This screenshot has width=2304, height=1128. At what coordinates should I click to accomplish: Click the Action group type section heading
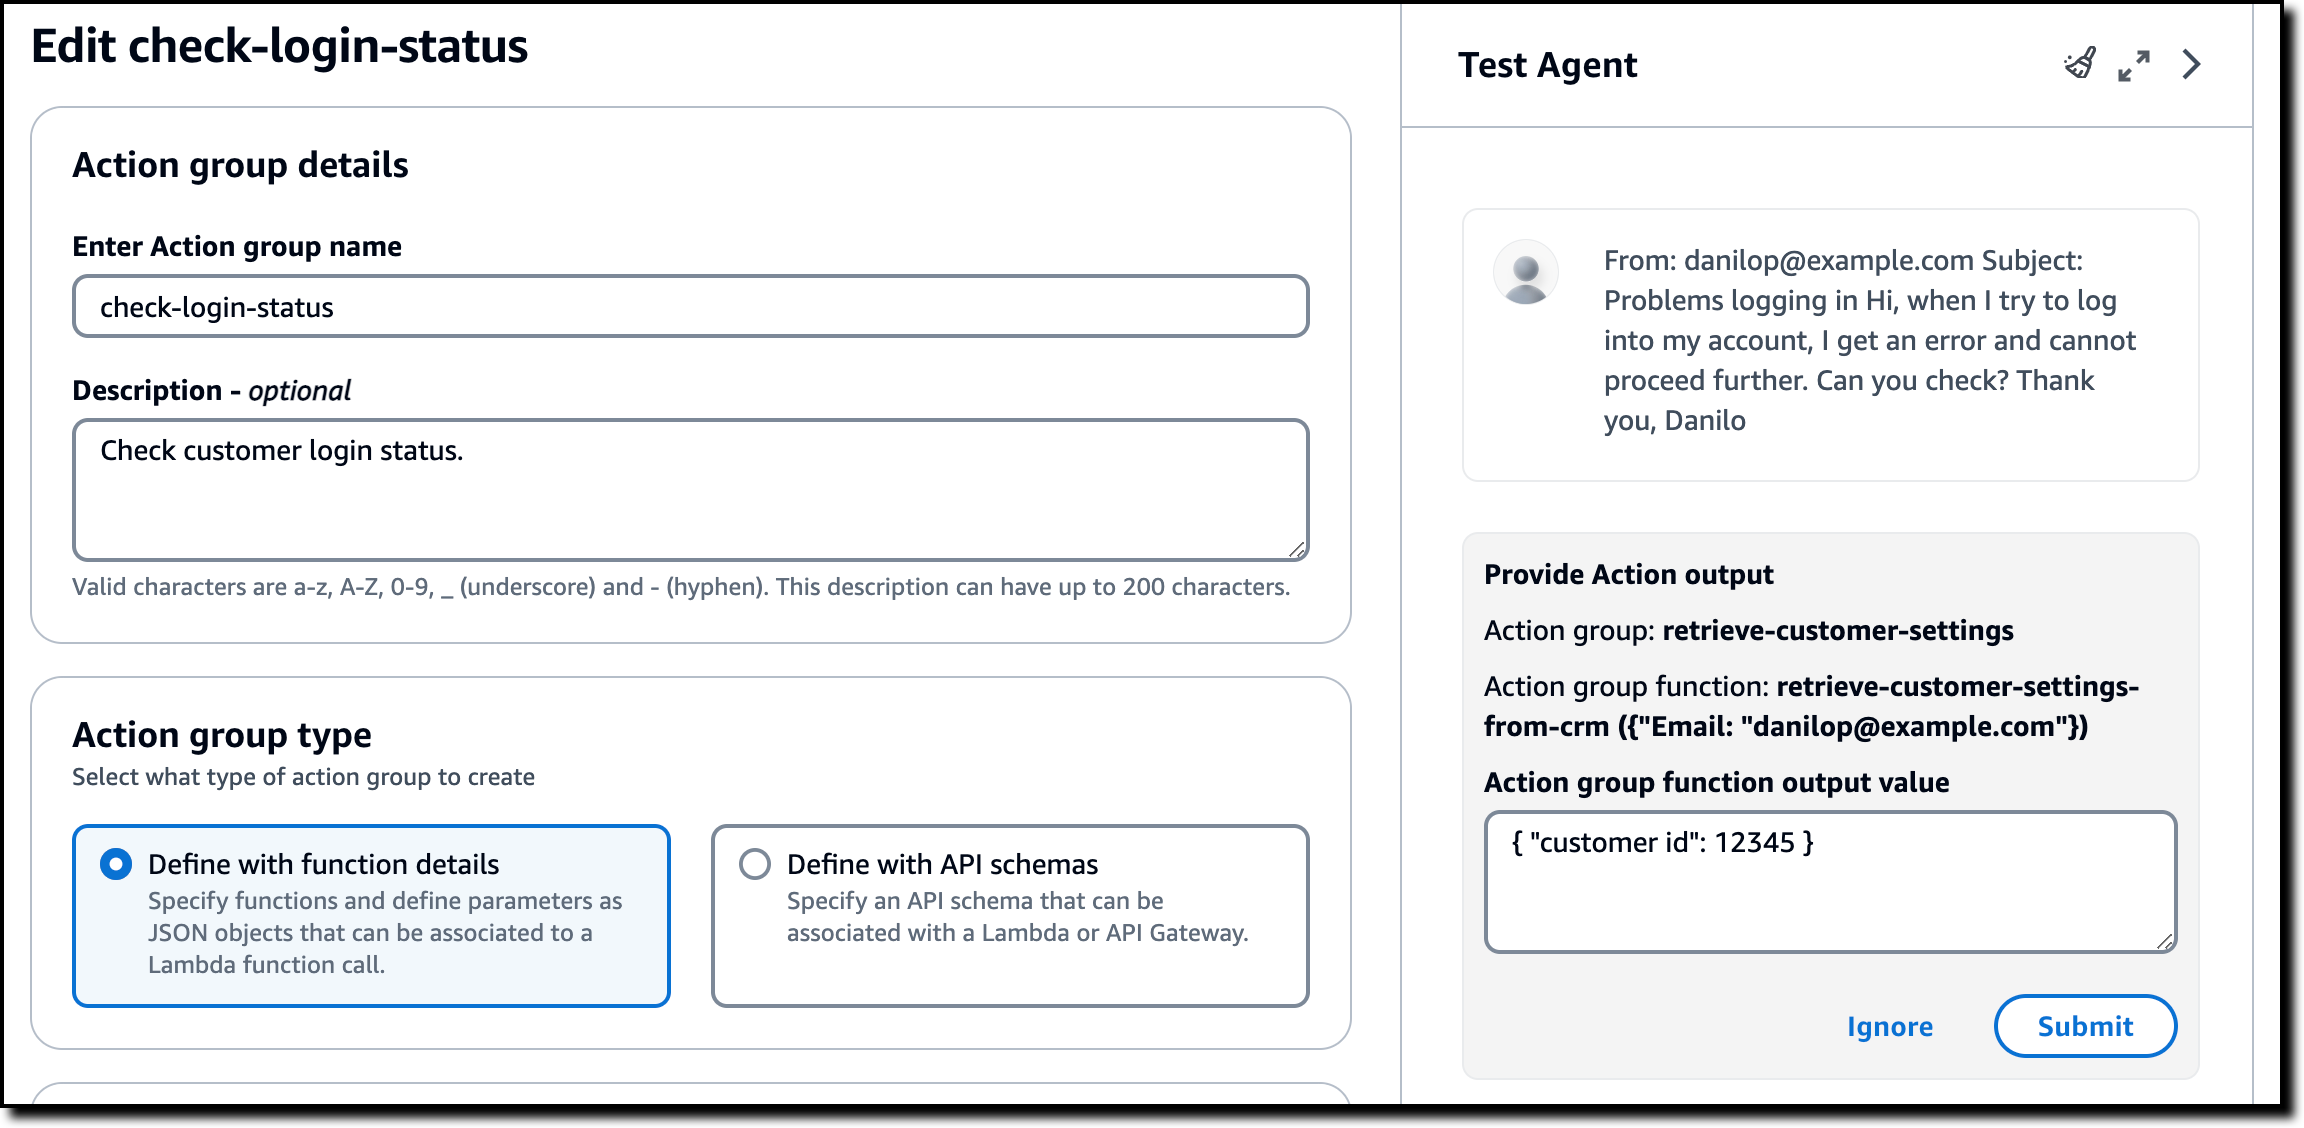[222, 735]
